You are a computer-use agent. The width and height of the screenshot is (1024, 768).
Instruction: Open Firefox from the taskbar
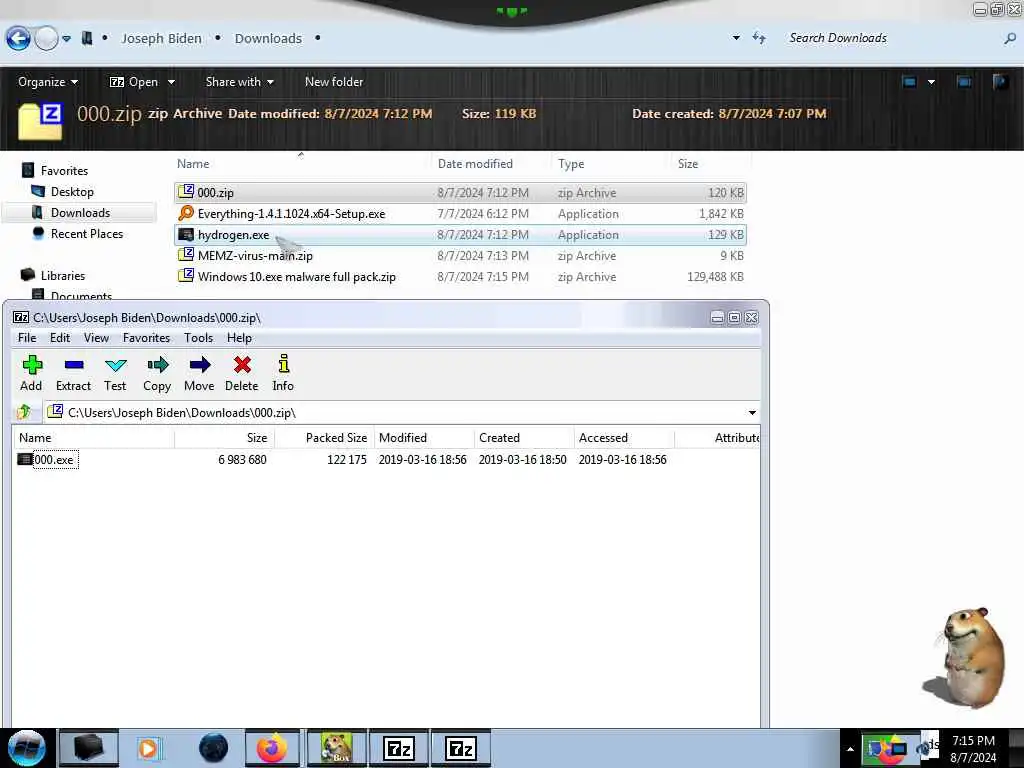[x=272, y=748]
